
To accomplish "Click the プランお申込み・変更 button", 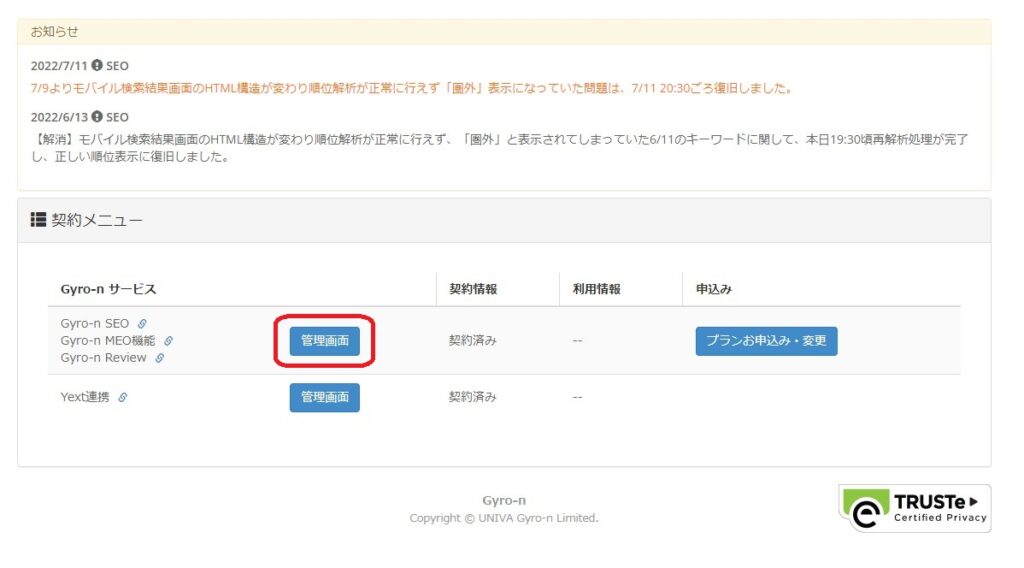I will [x=766, y=341].
